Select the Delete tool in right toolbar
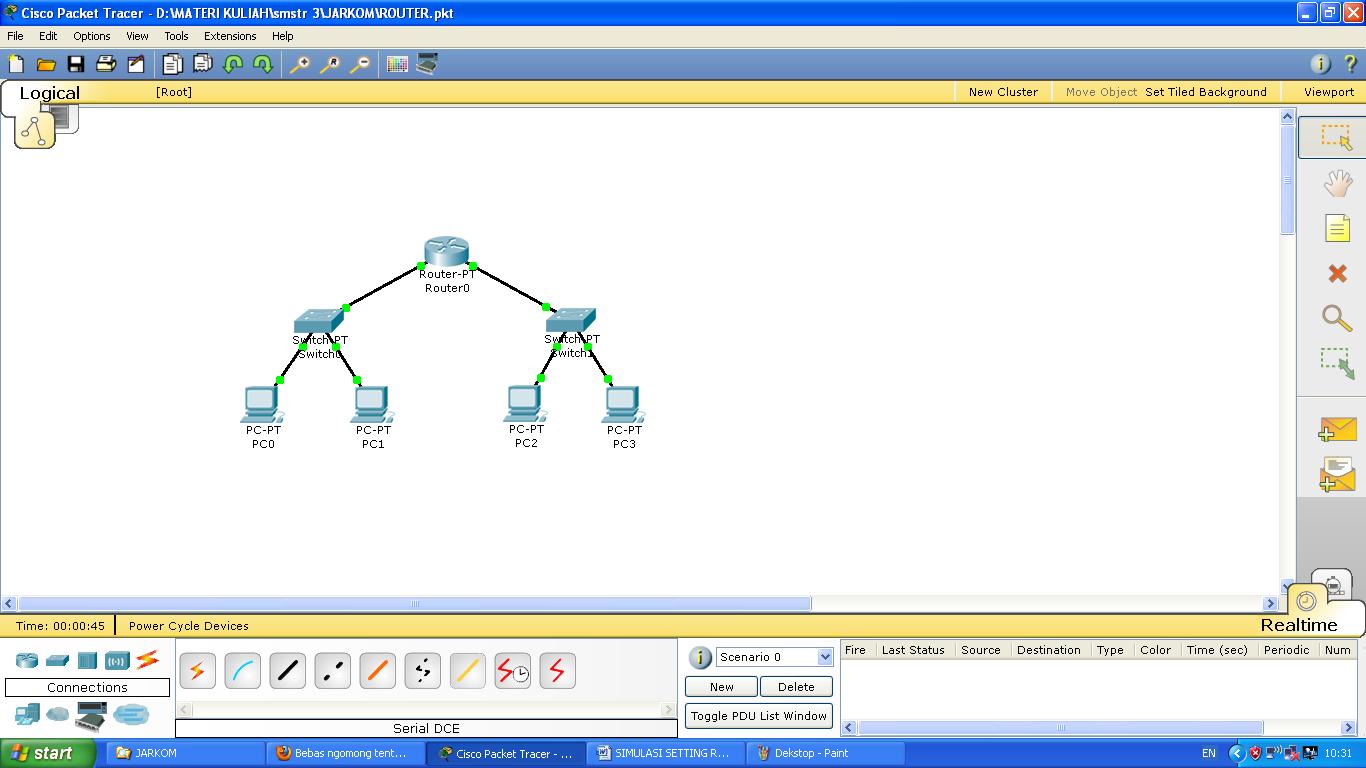This screenshot has height=768, width=1366. coord(1337,273)
